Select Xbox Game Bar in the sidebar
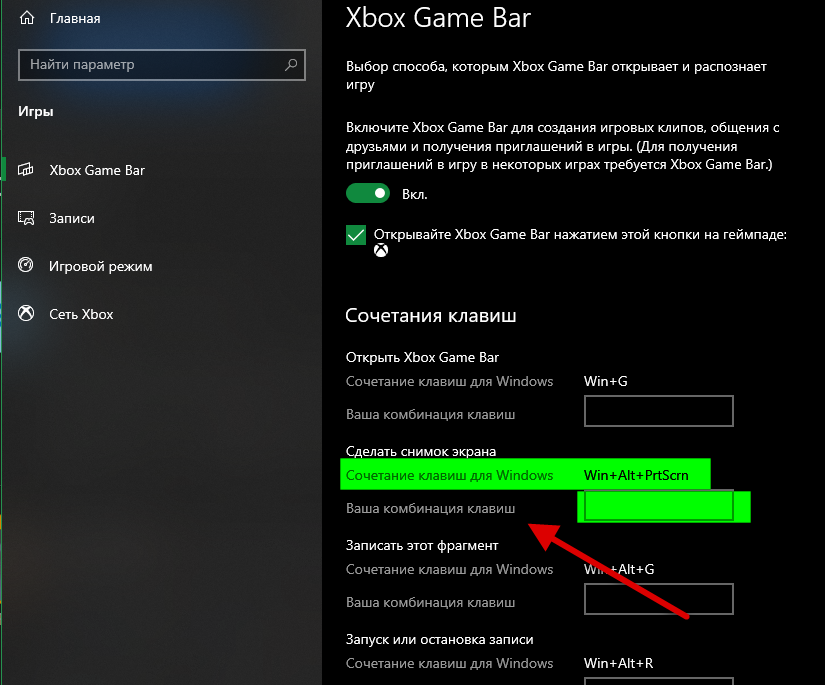825x685 pixels. tap(97, 170)
